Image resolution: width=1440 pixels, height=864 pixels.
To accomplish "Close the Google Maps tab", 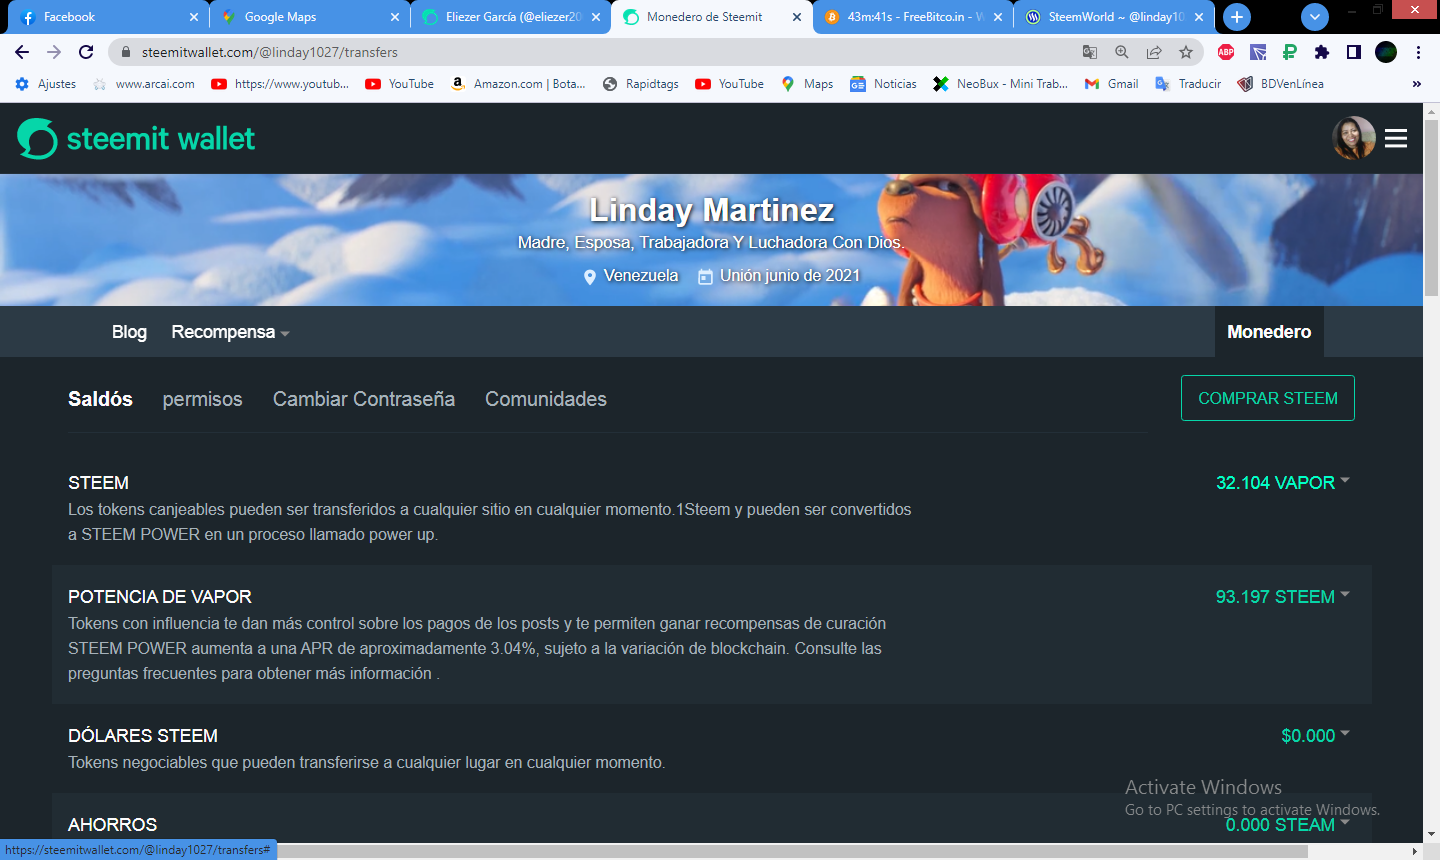I will click(x=395, y=17).
